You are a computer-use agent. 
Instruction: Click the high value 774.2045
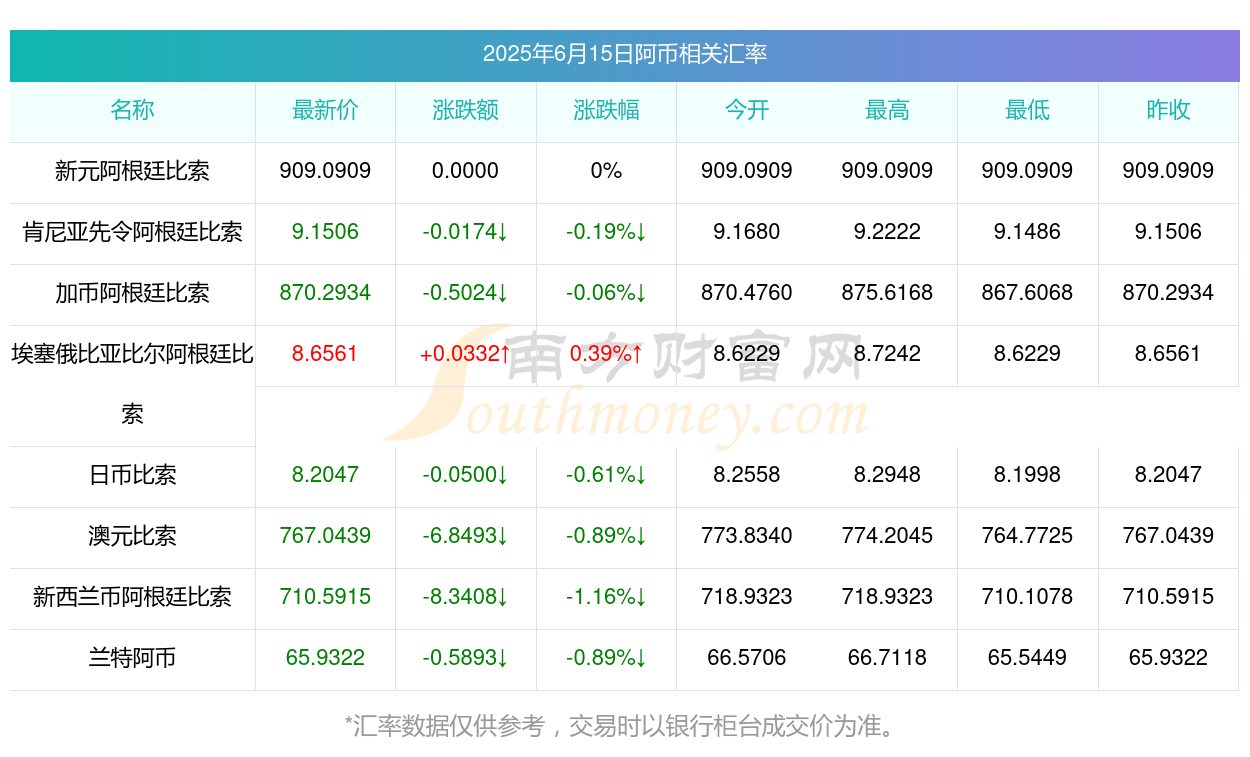point(887,536)
